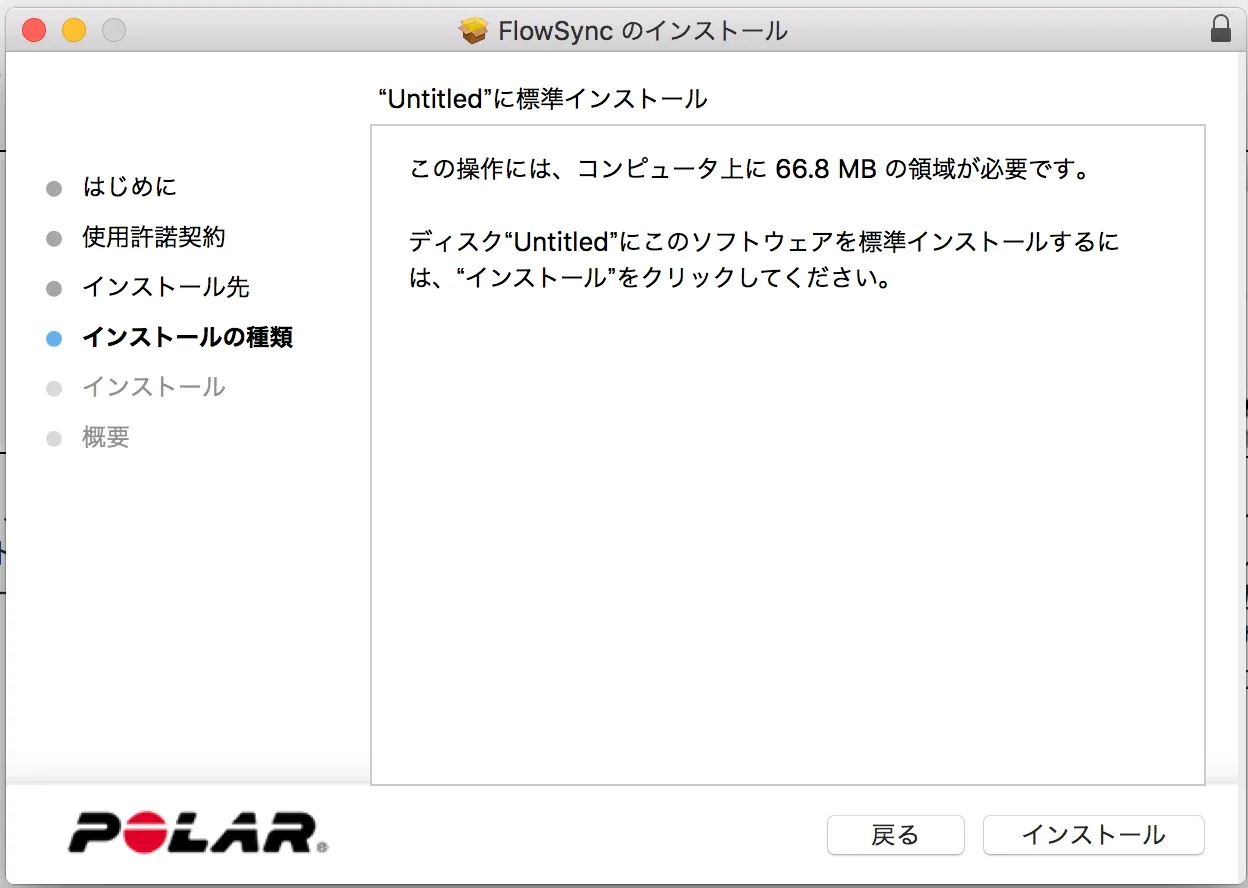Screen dimensions: 1248x888
Task: Click the lock icon in title bar
Action: (1220, 30)
